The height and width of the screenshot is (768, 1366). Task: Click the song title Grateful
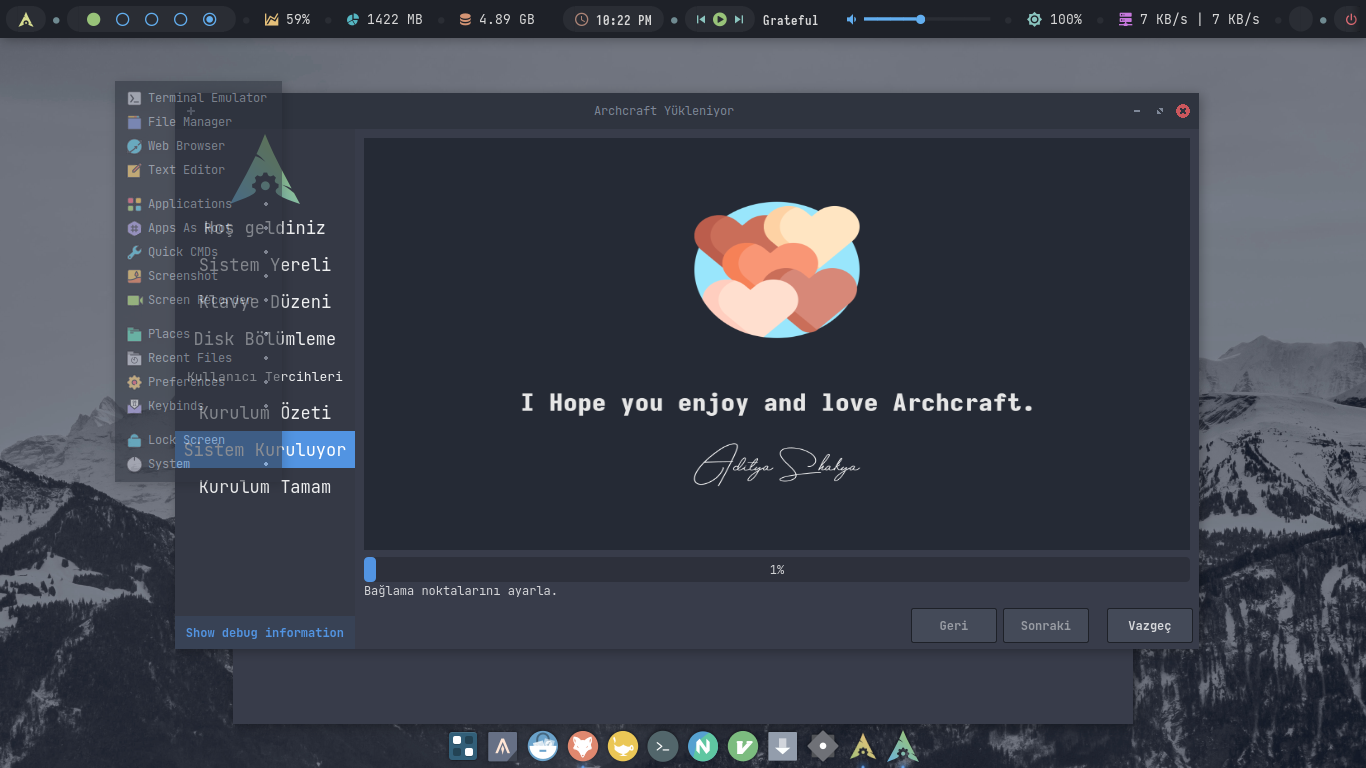790,20
